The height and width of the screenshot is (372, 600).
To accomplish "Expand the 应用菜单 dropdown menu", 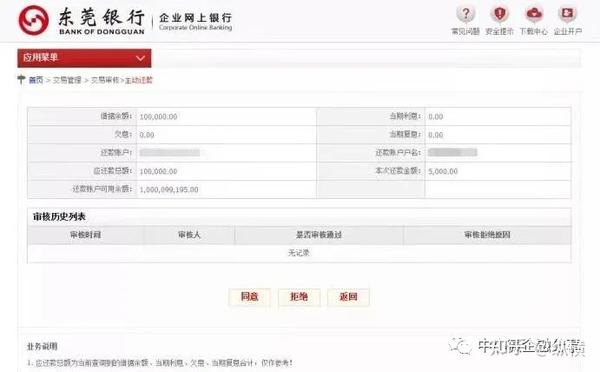I will click(84, 58).
